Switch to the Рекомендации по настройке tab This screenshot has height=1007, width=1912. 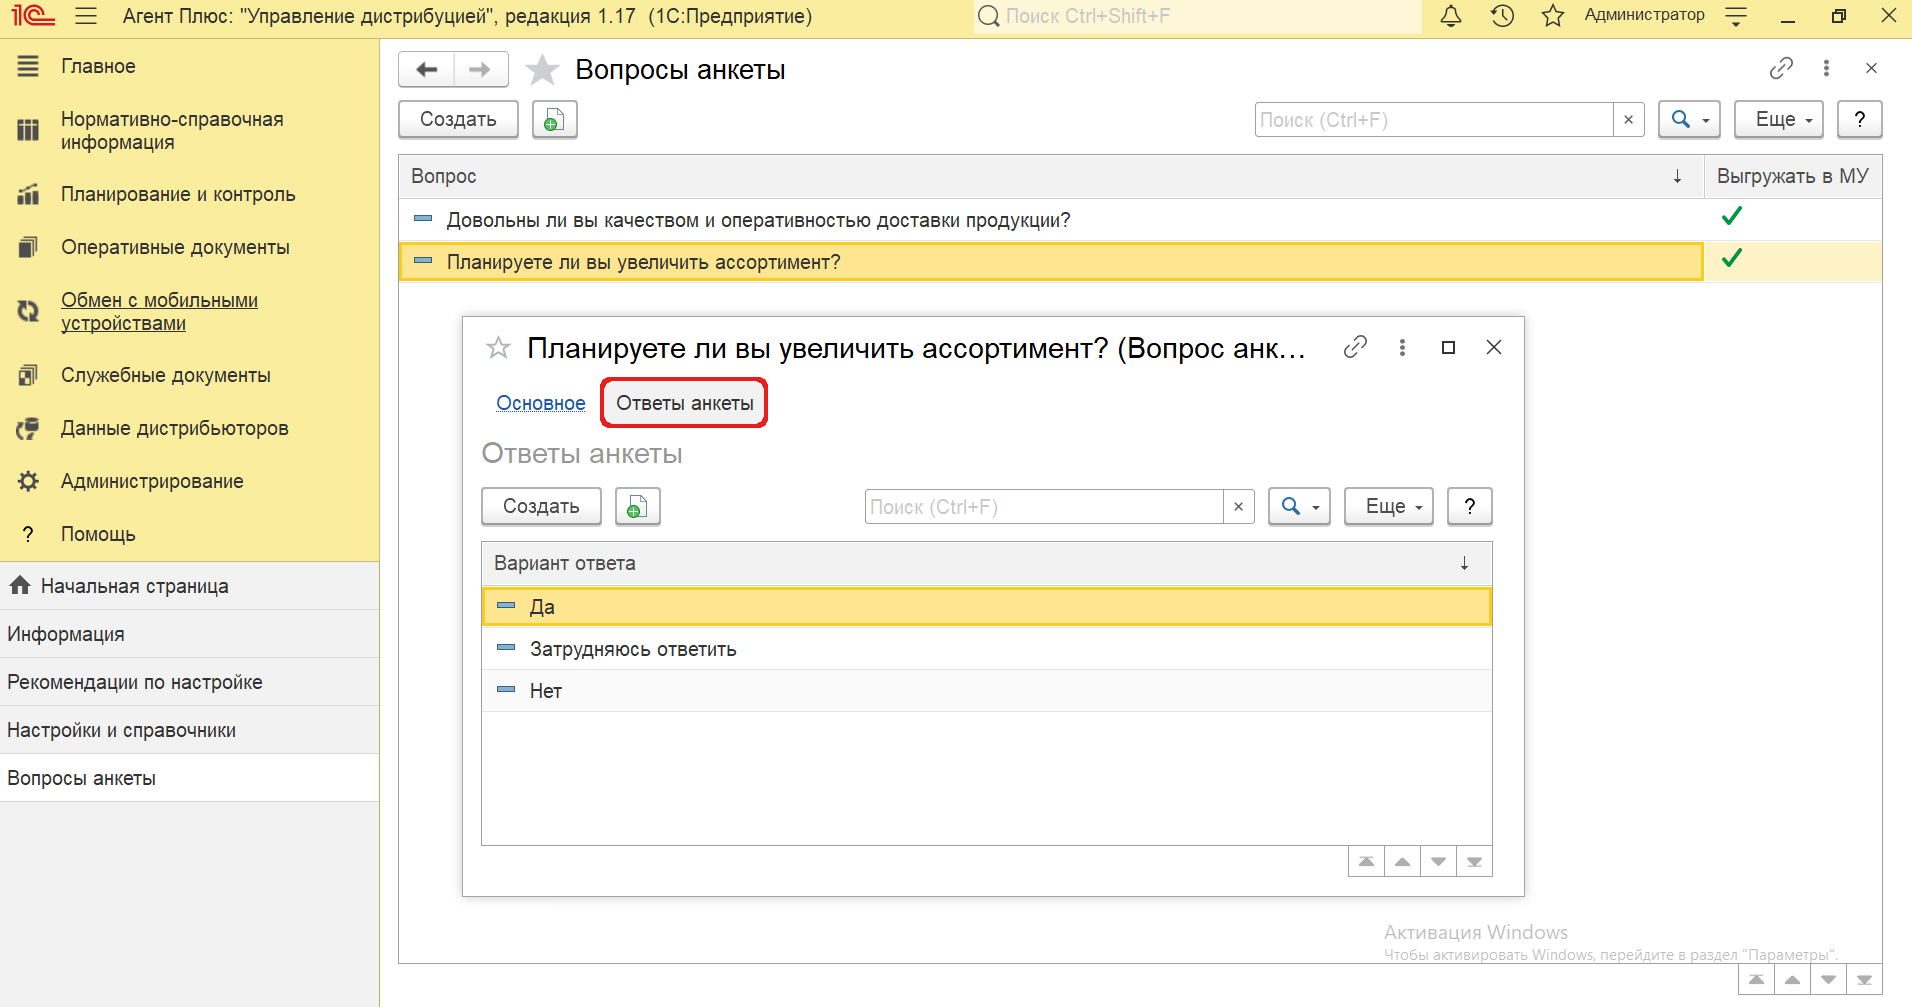coord(189,682)
